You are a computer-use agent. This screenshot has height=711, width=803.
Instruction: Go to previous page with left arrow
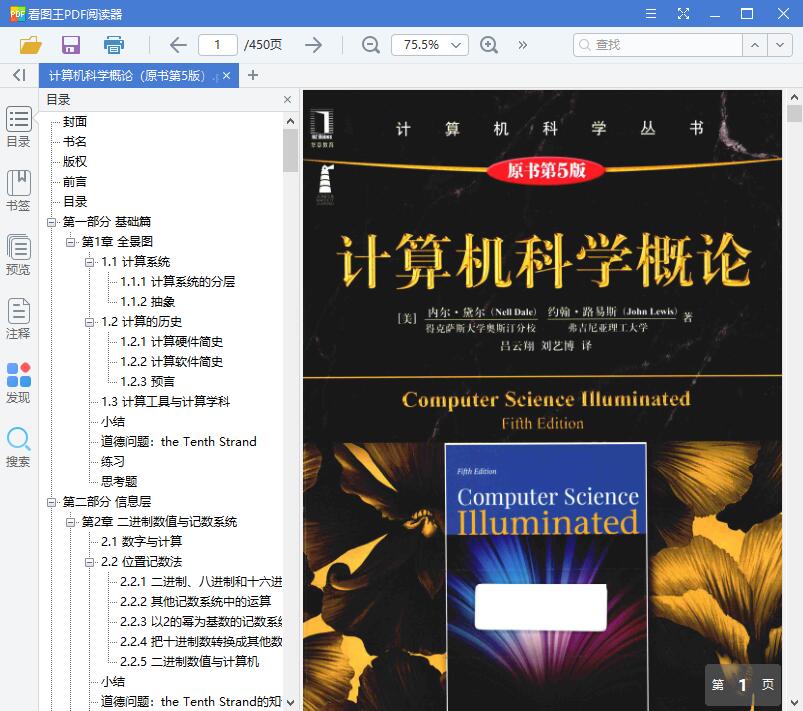point(178,45)
